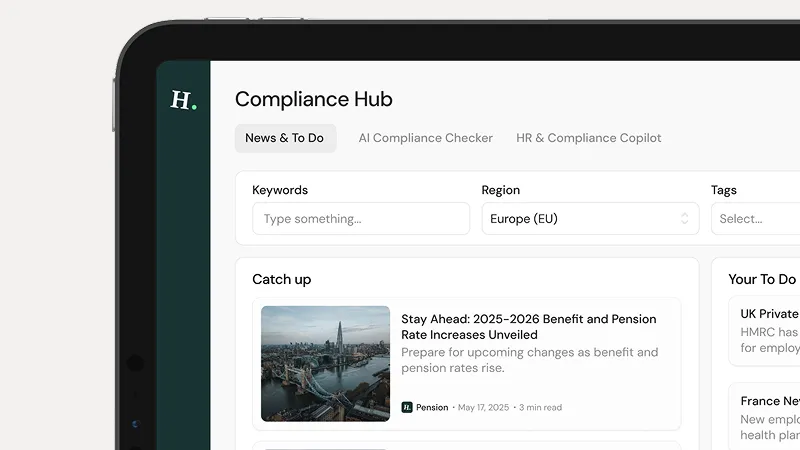Expand the Tags select dropdown
The width and height of the screenshot is (800, 450).
[755, 219]
